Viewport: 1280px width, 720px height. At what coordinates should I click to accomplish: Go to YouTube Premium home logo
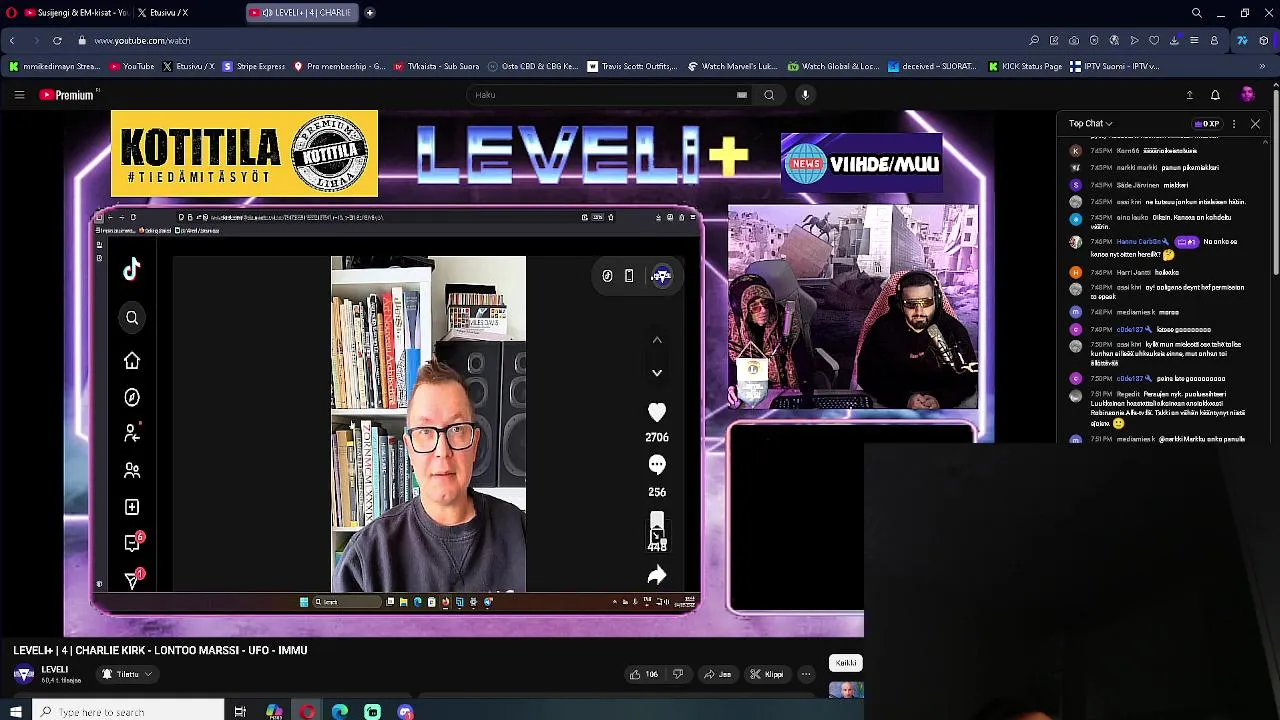(67, 95)
